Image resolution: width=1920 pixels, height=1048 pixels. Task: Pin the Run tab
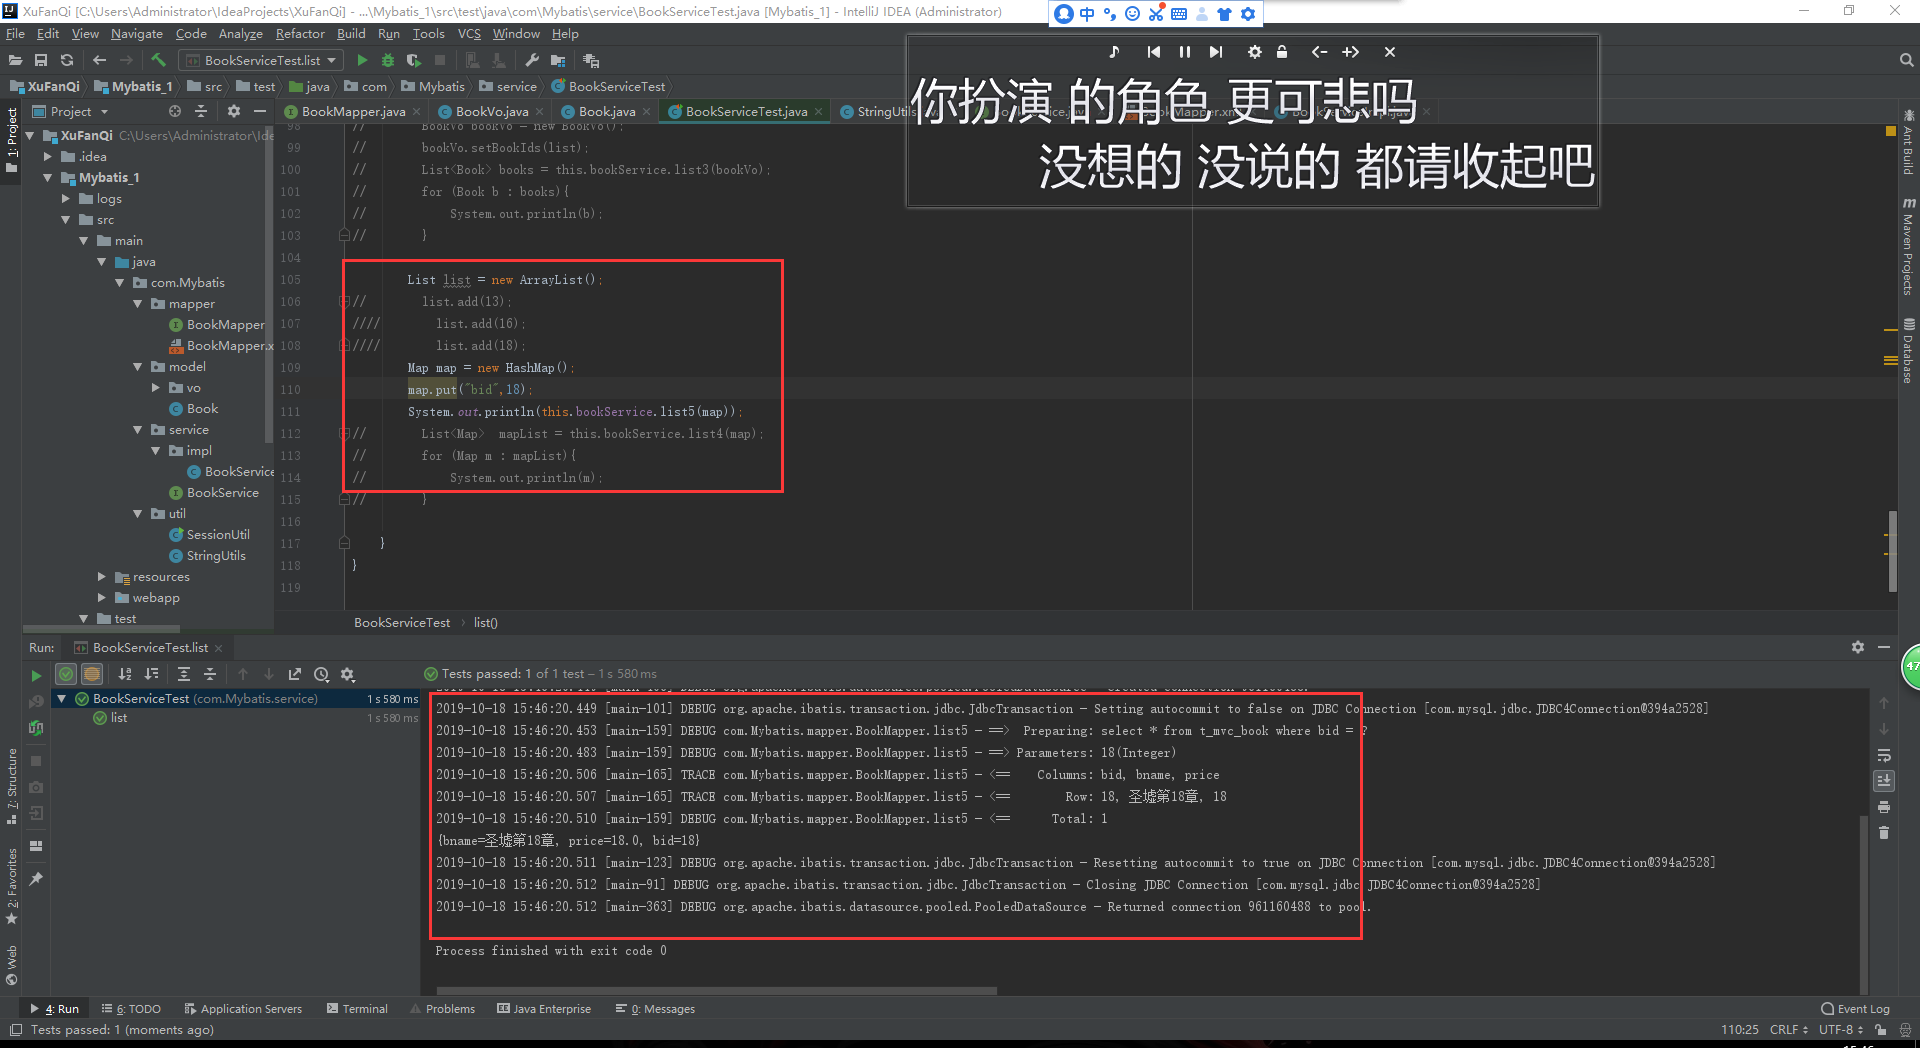point(36,879)
